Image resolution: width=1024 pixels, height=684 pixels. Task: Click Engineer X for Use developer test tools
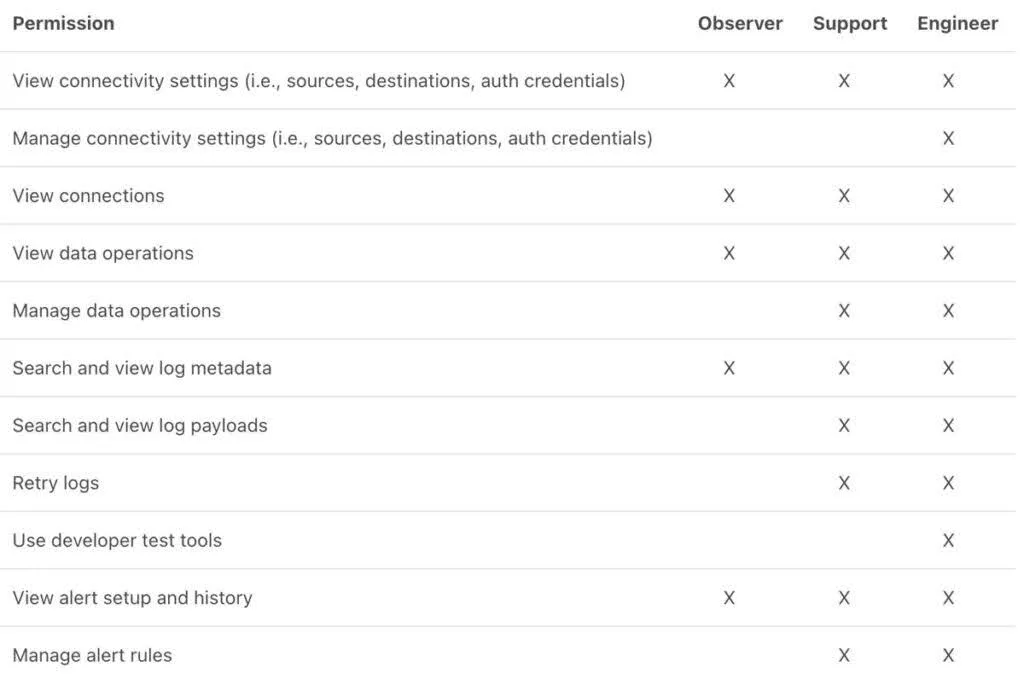pos(948,540)
